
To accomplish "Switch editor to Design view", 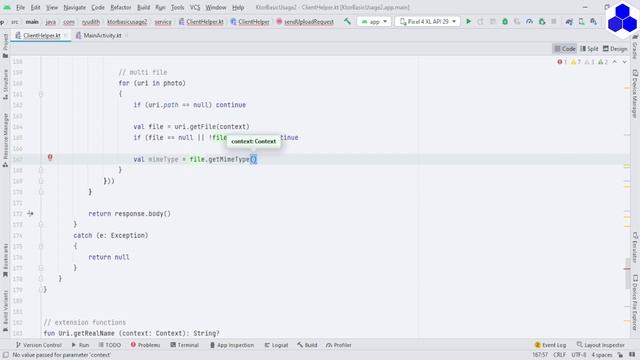I will 615,49.
